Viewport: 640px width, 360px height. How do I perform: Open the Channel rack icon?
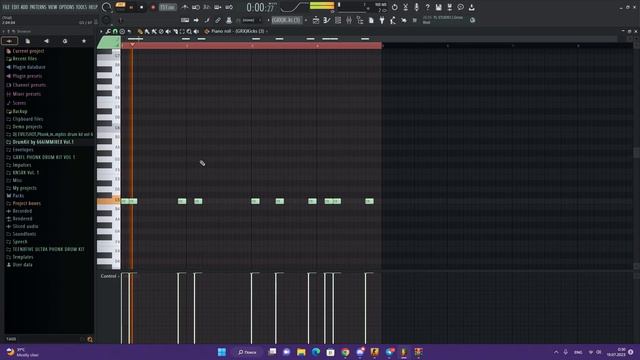[338, 20]
